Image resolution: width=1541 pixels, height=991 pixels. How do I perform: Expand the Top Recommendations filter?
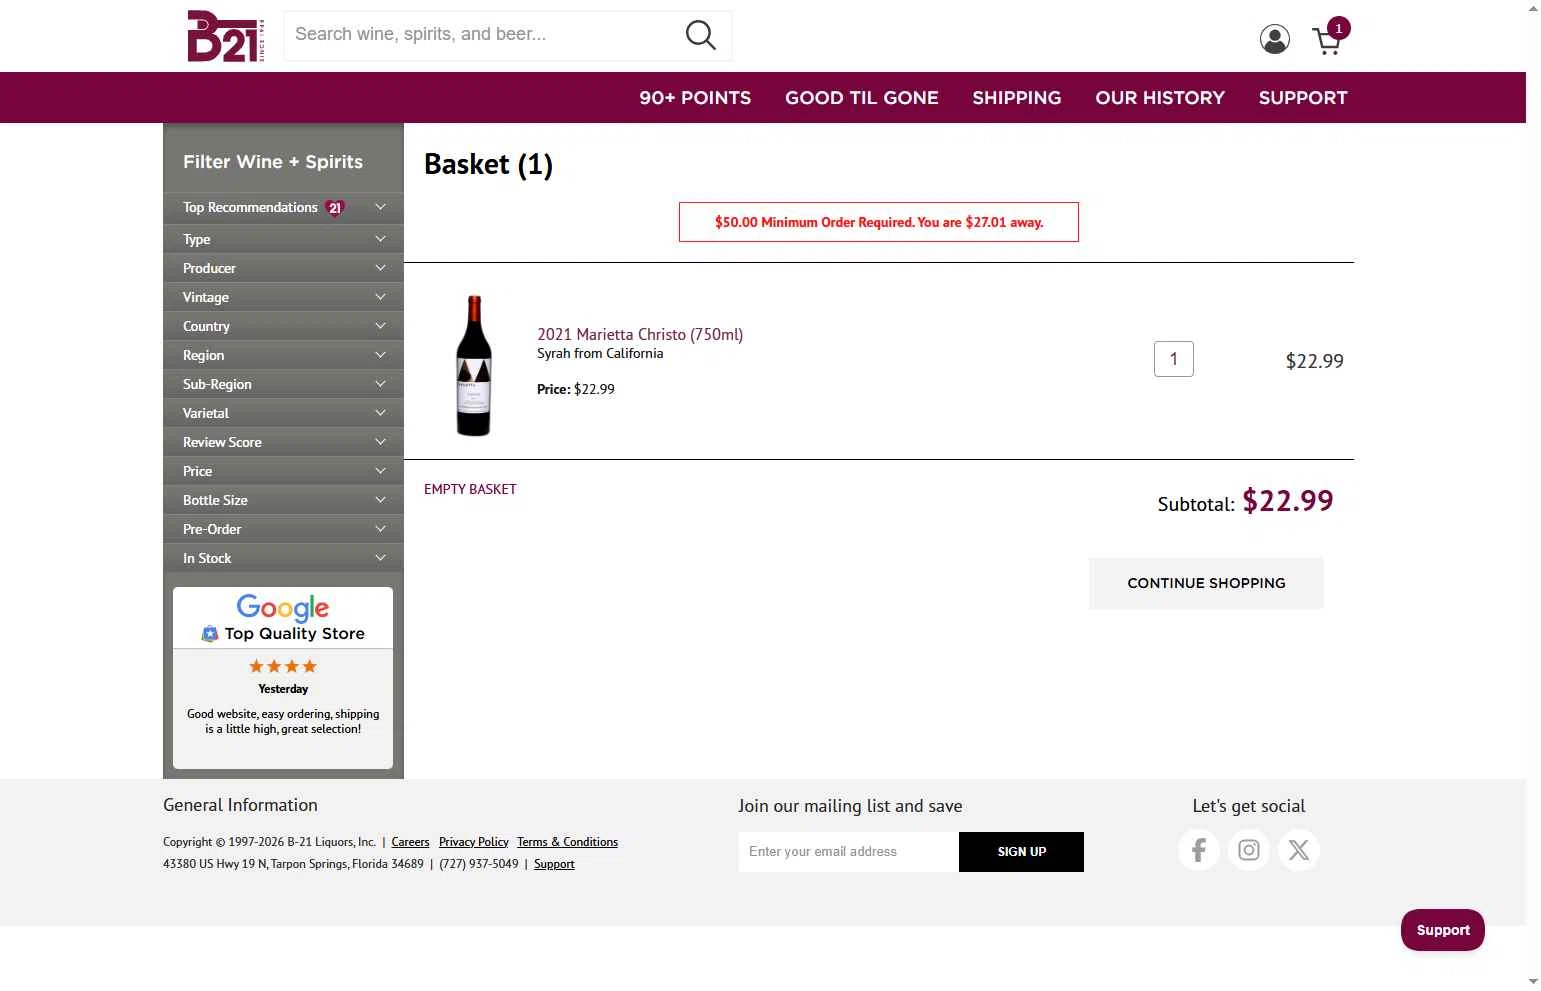tap(283, 207)
